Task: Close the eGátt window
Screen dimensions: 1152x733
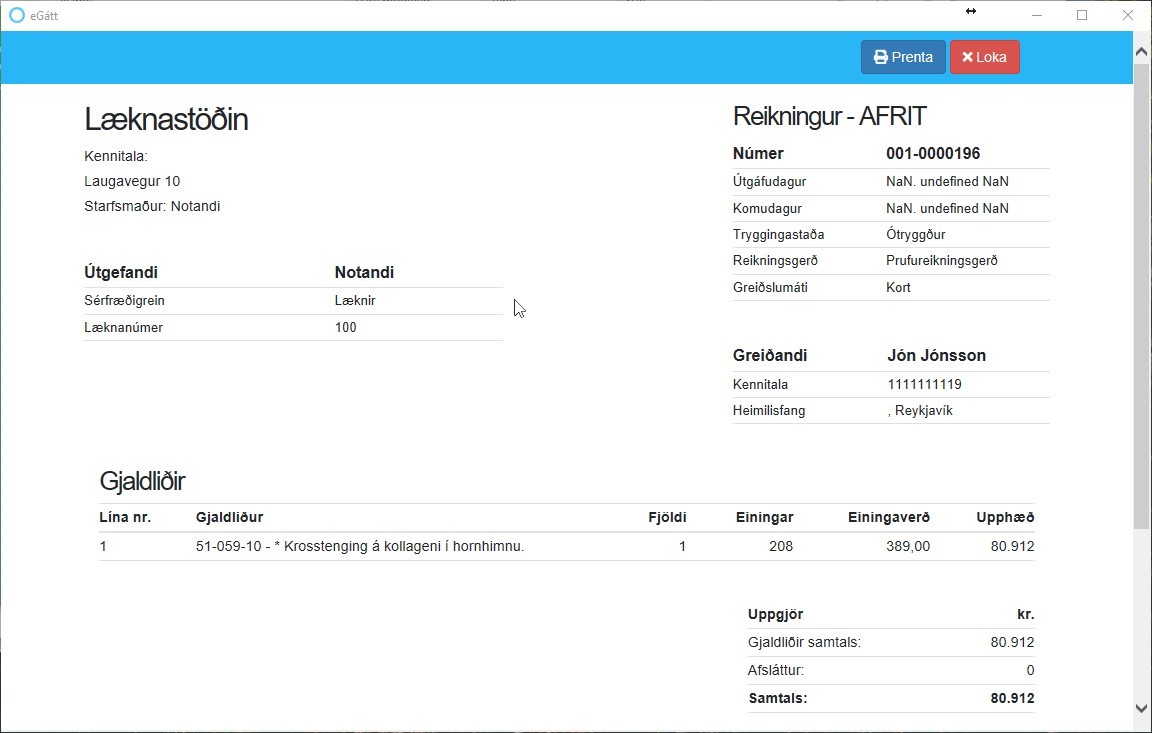Action: 1128,15
